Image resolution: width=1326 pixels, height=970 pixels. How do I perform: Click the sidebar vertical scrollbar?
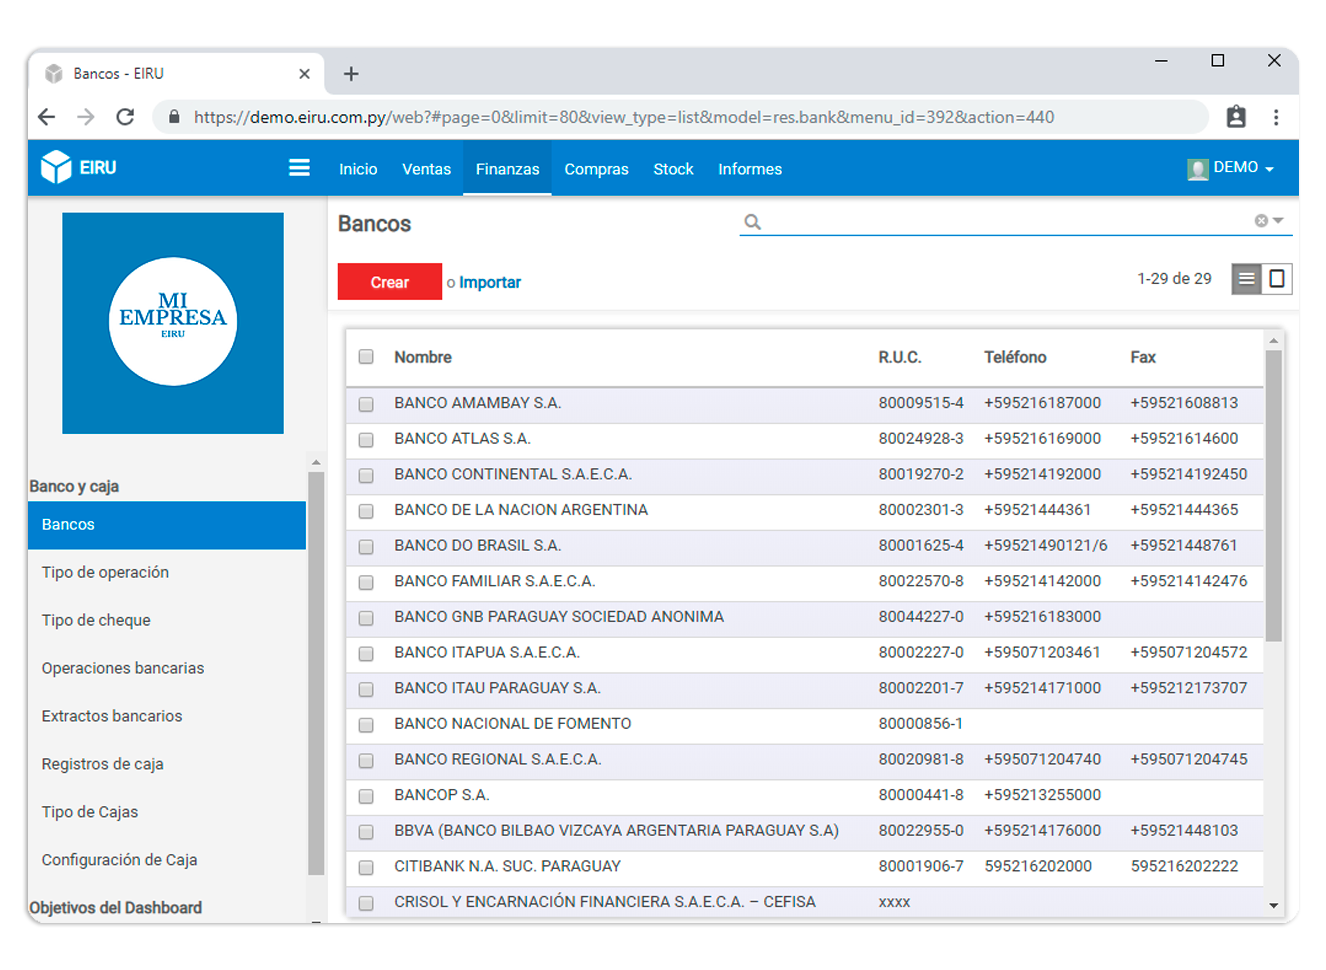coord(316,672)
